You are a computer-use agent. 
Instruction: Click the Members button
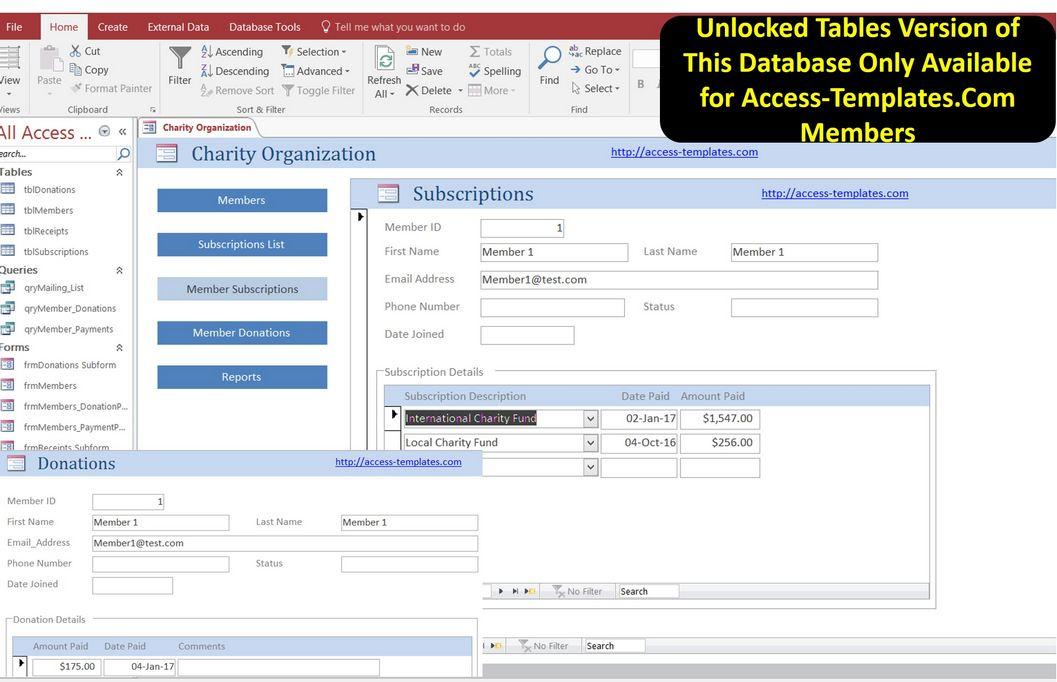pos(242,200)
